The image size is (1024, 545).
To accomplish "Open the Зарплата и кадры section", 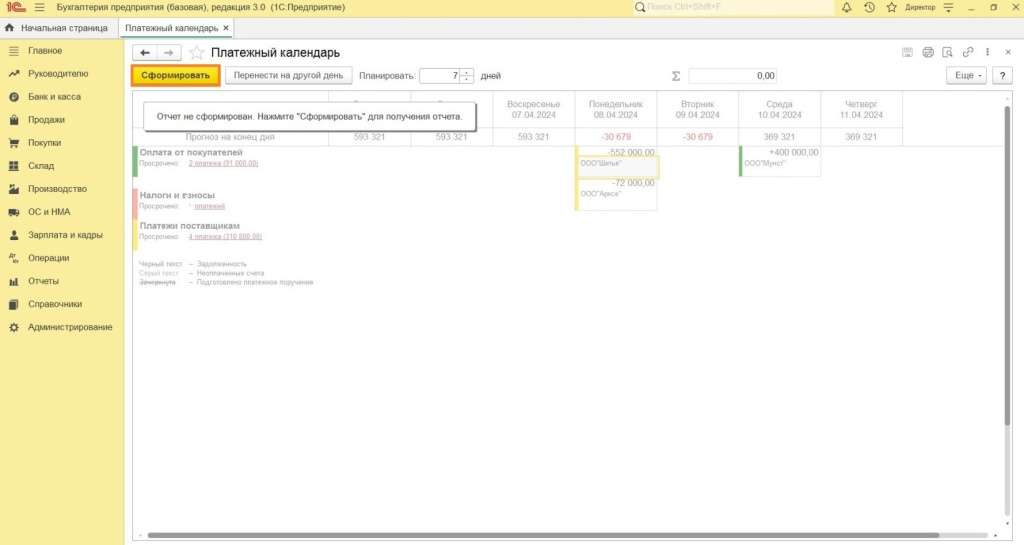I will point(65,235).
